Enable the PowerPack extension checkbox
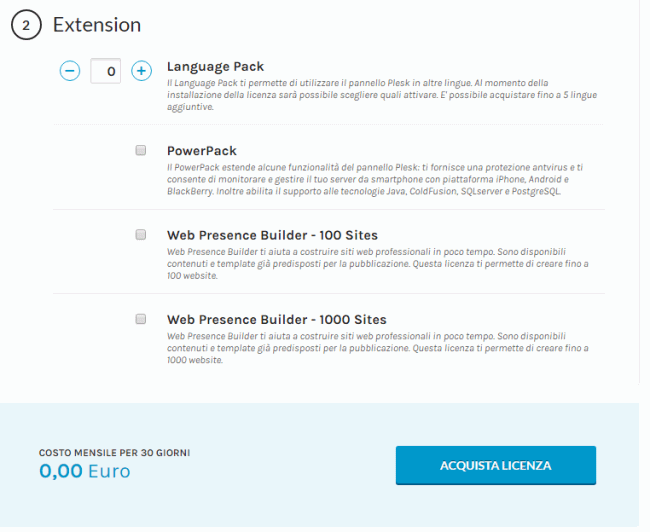The image size is (650, 532). (x=141, y=150)
